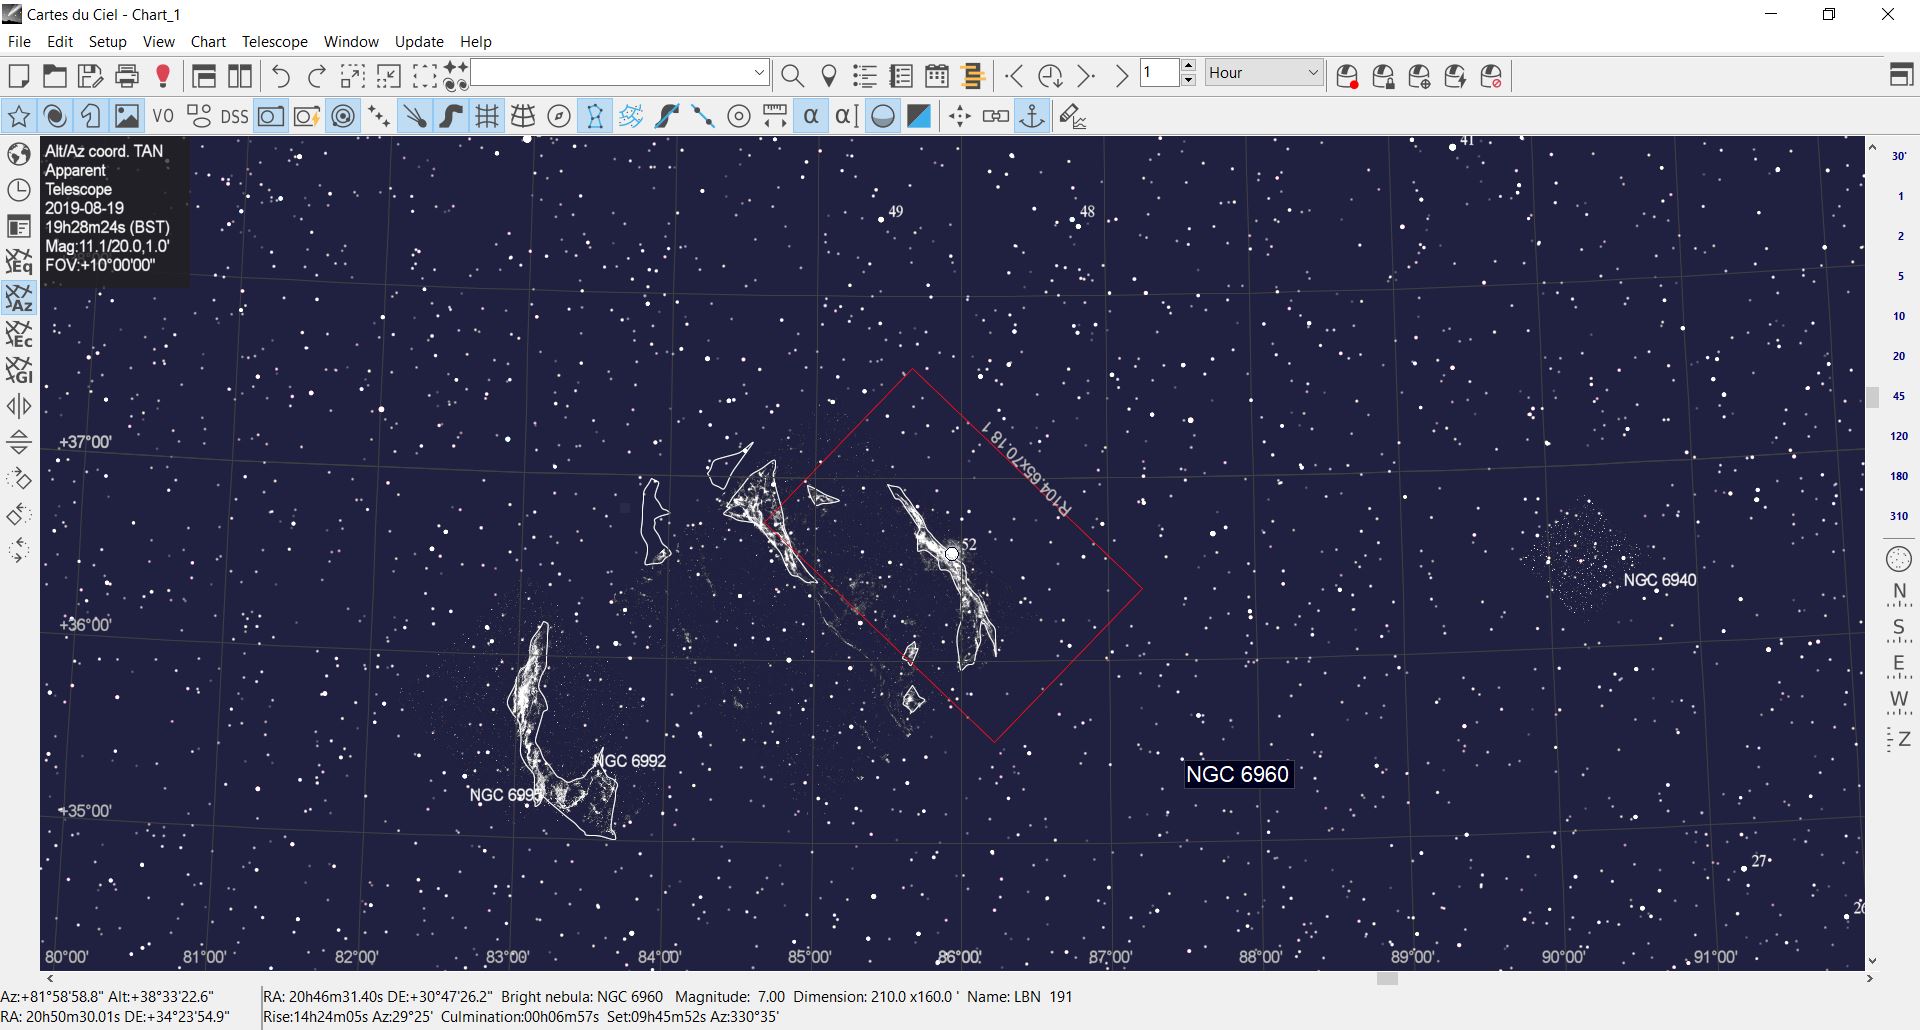Open the Telescope menu

pos(275,41)
